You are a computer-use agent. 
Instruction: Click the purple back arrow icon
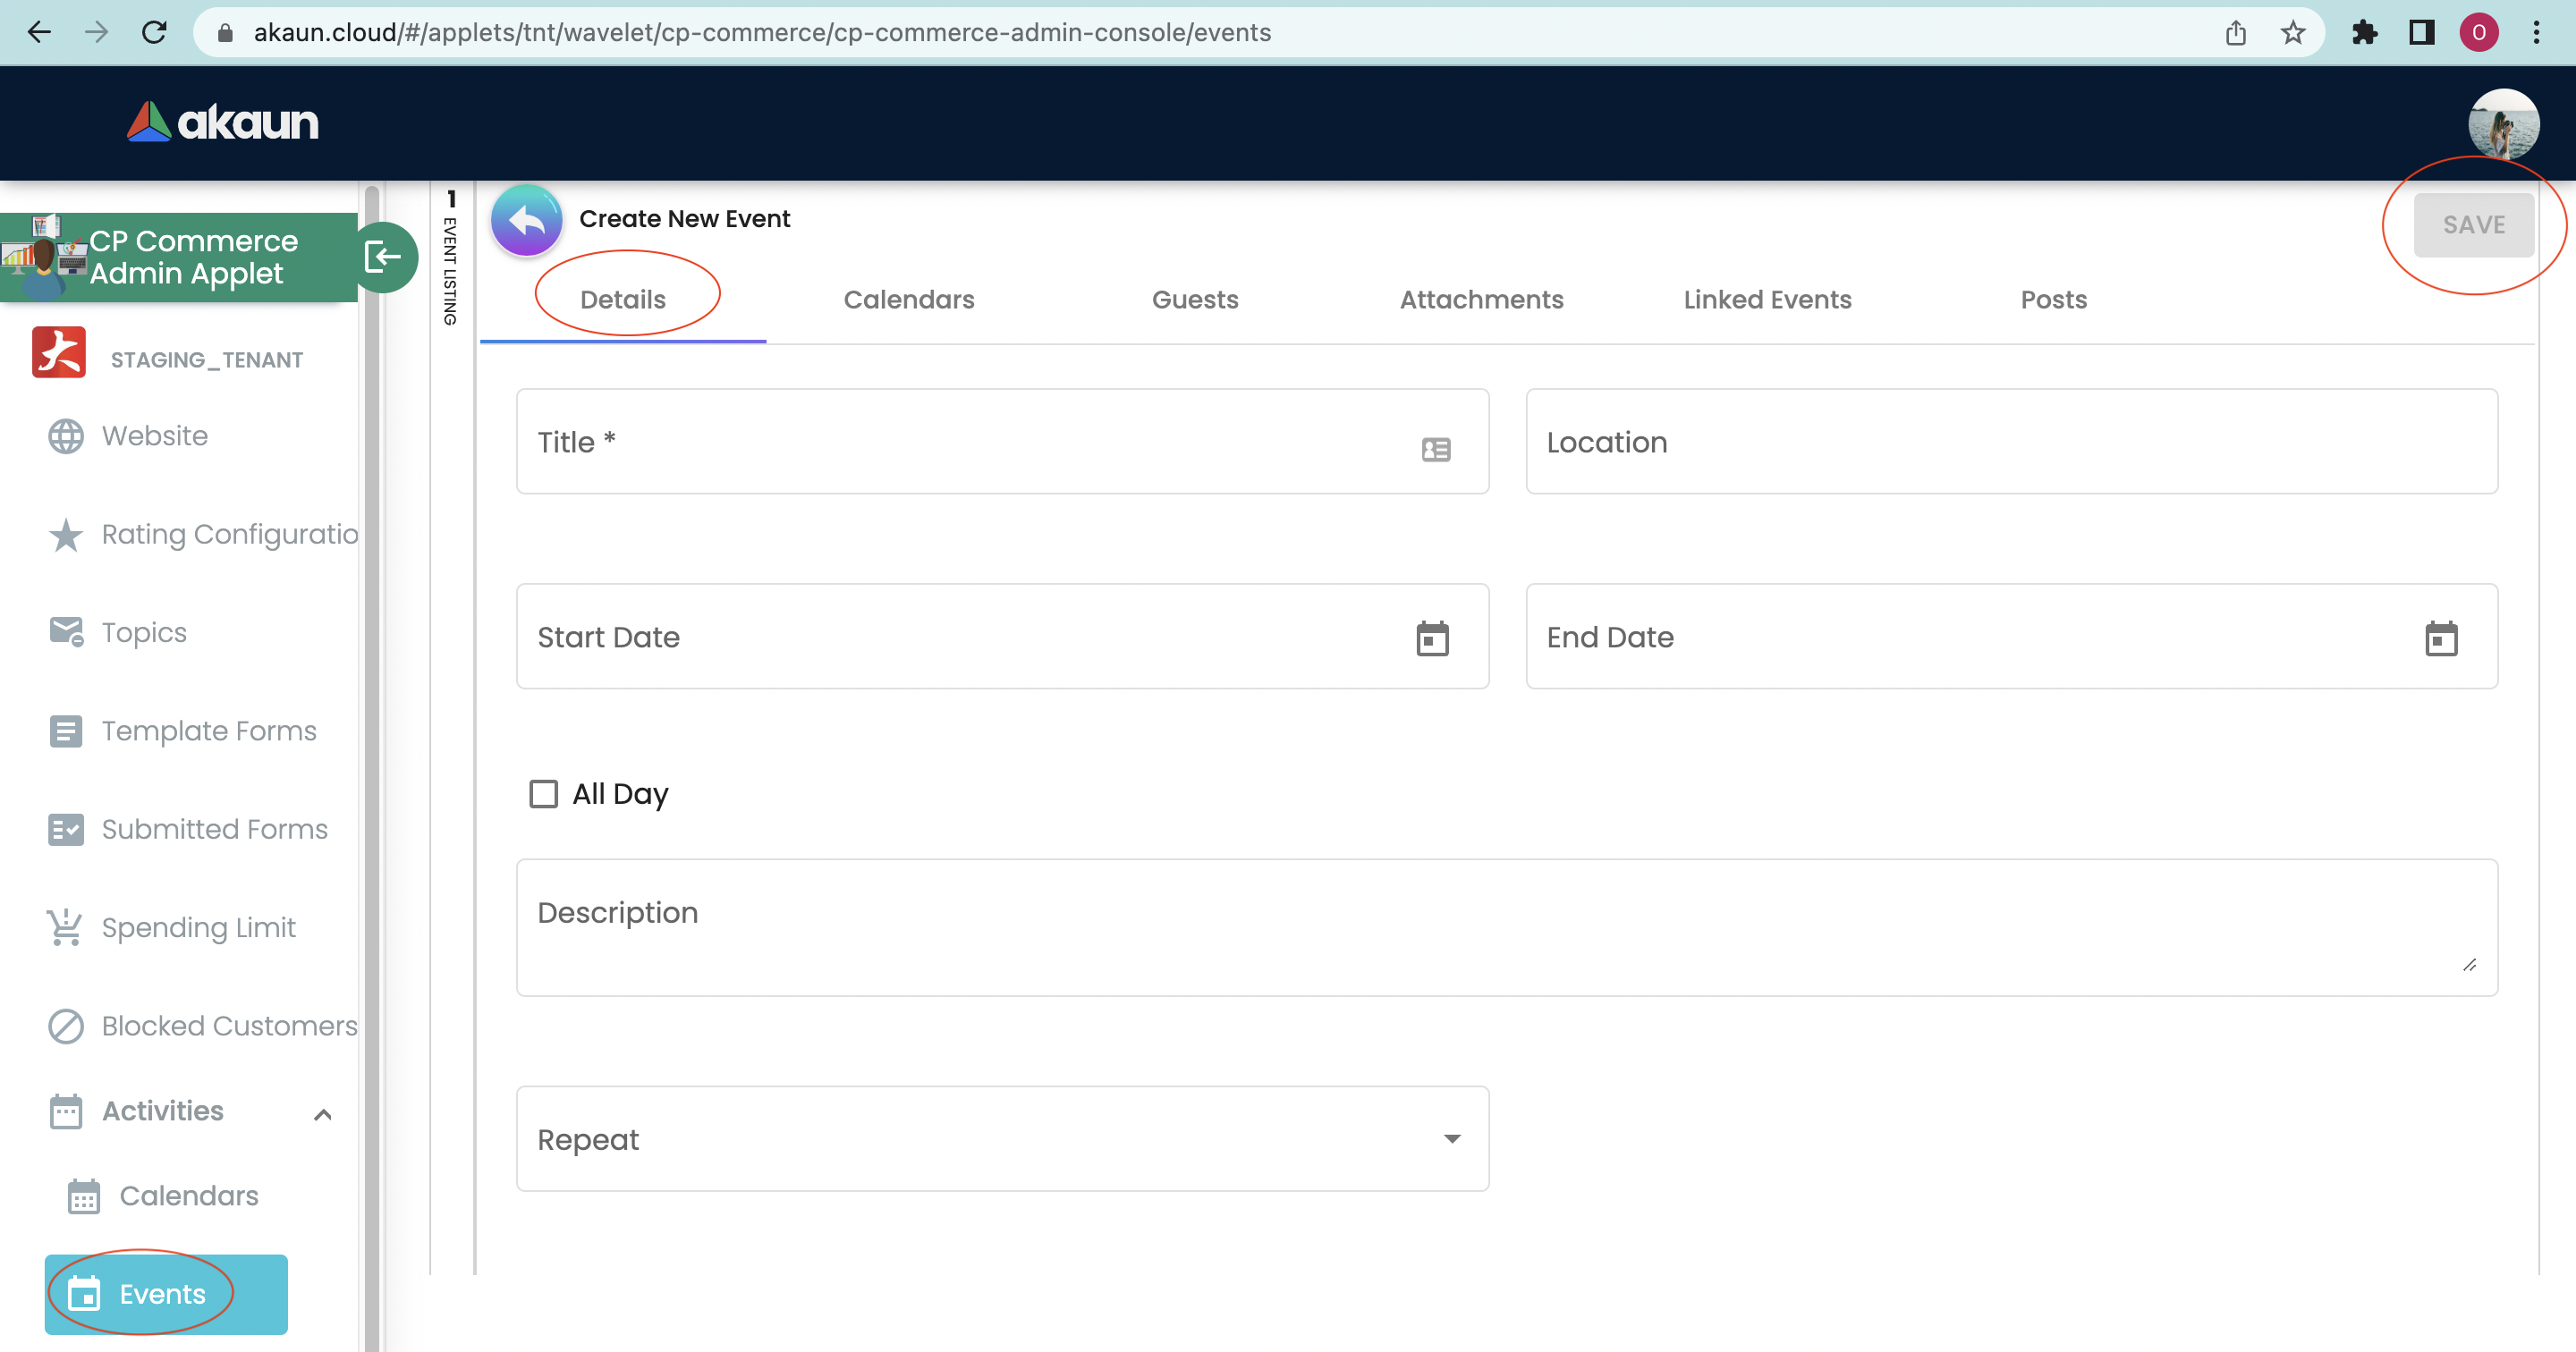pyautogui.click(x=527, y=221)
